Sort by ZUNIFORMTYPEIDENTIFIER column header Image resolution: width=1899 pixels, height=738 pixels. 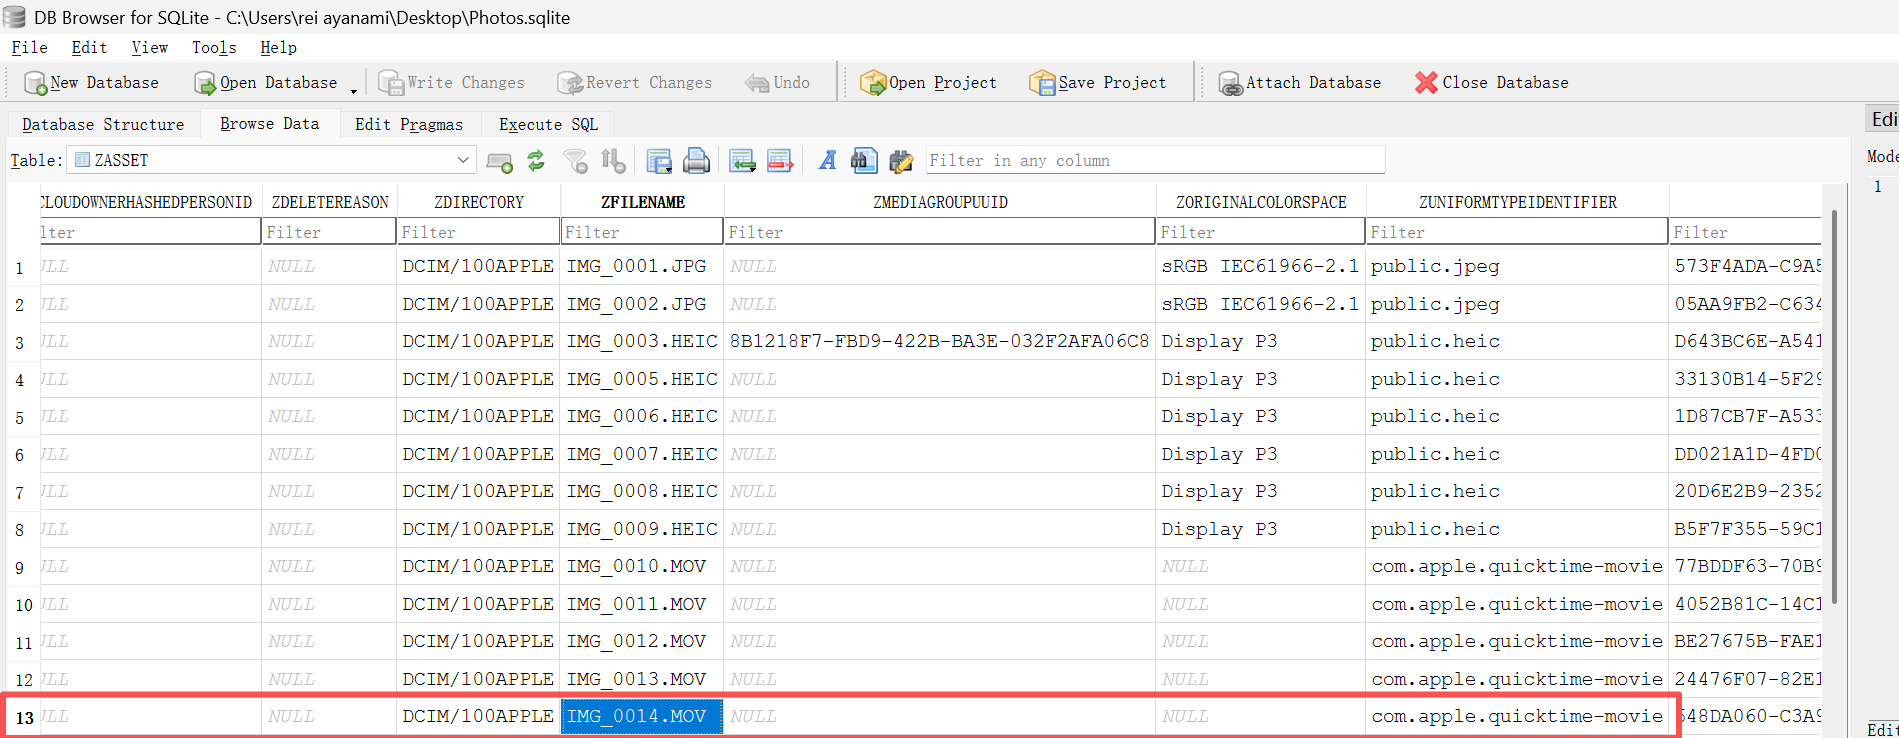tap(1517, 202)
